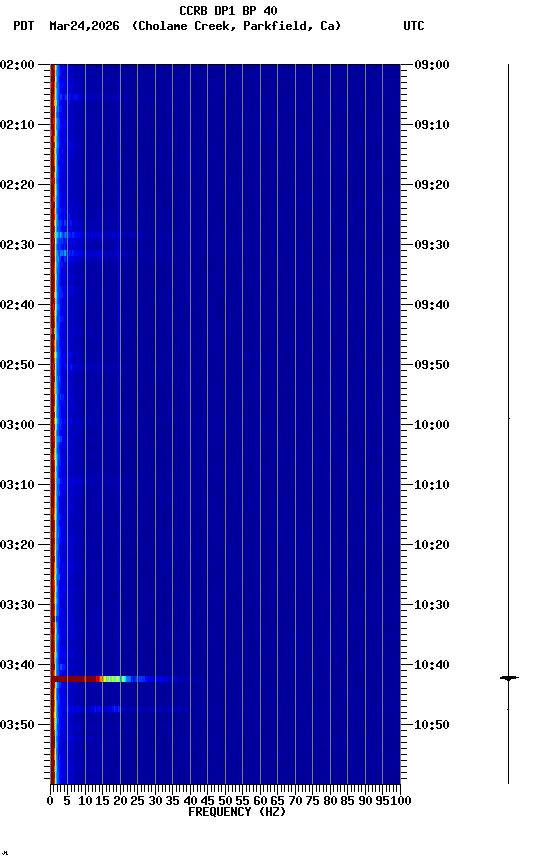
Task: Click the frequency axis label "80"
Action: point(330,801)
